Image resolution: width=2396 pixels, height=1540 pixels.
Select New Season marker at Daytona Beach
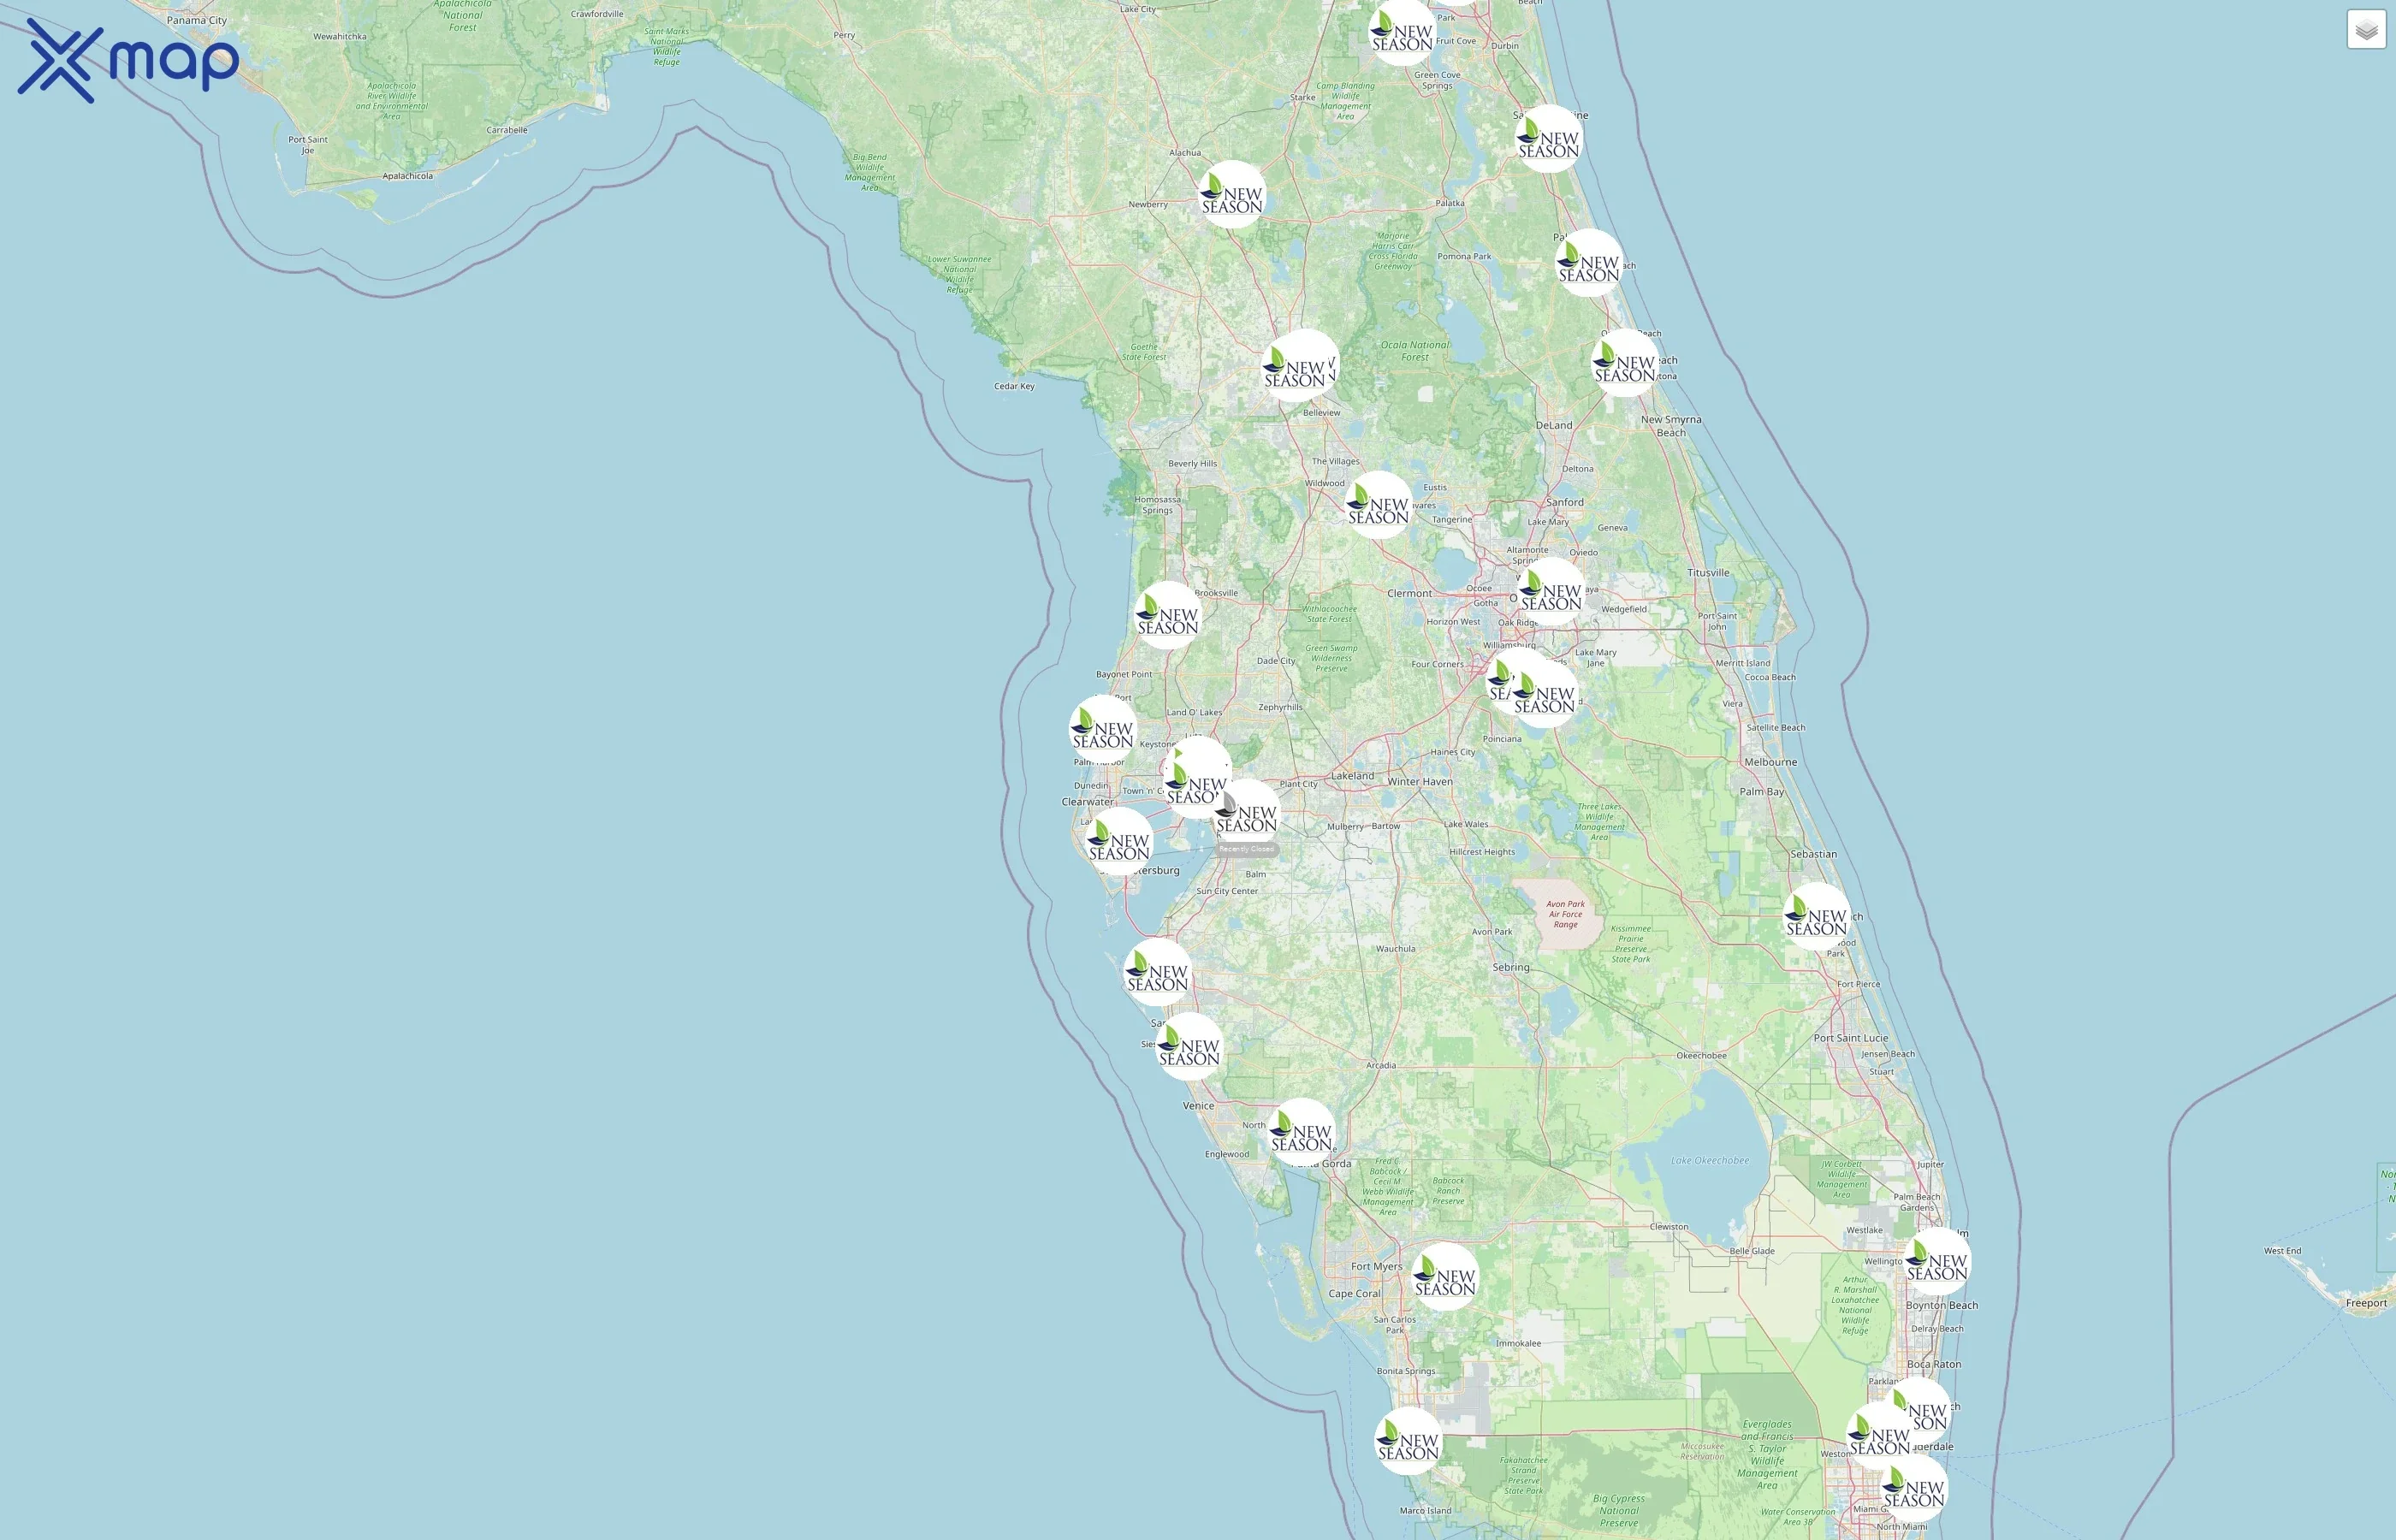pos(1625,363)
